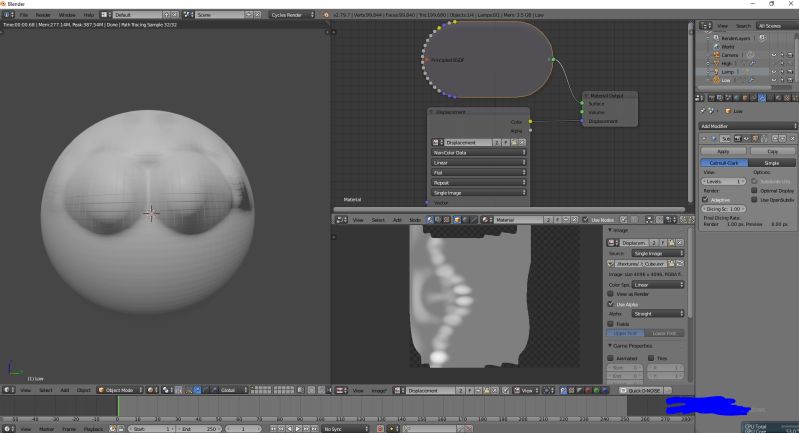
Task: Open Repeat extension dropdown on image node
Action: [478, 182]
